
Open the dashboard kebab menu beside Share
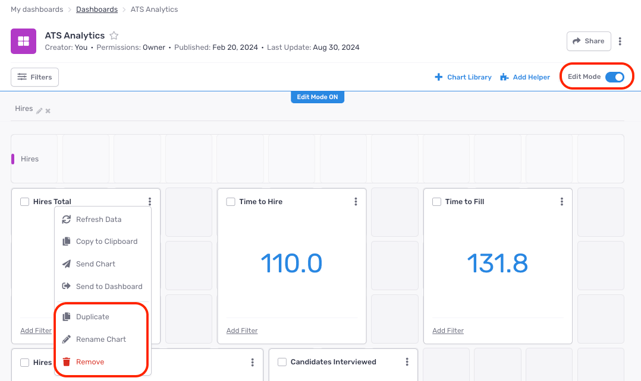pos(620,41)
